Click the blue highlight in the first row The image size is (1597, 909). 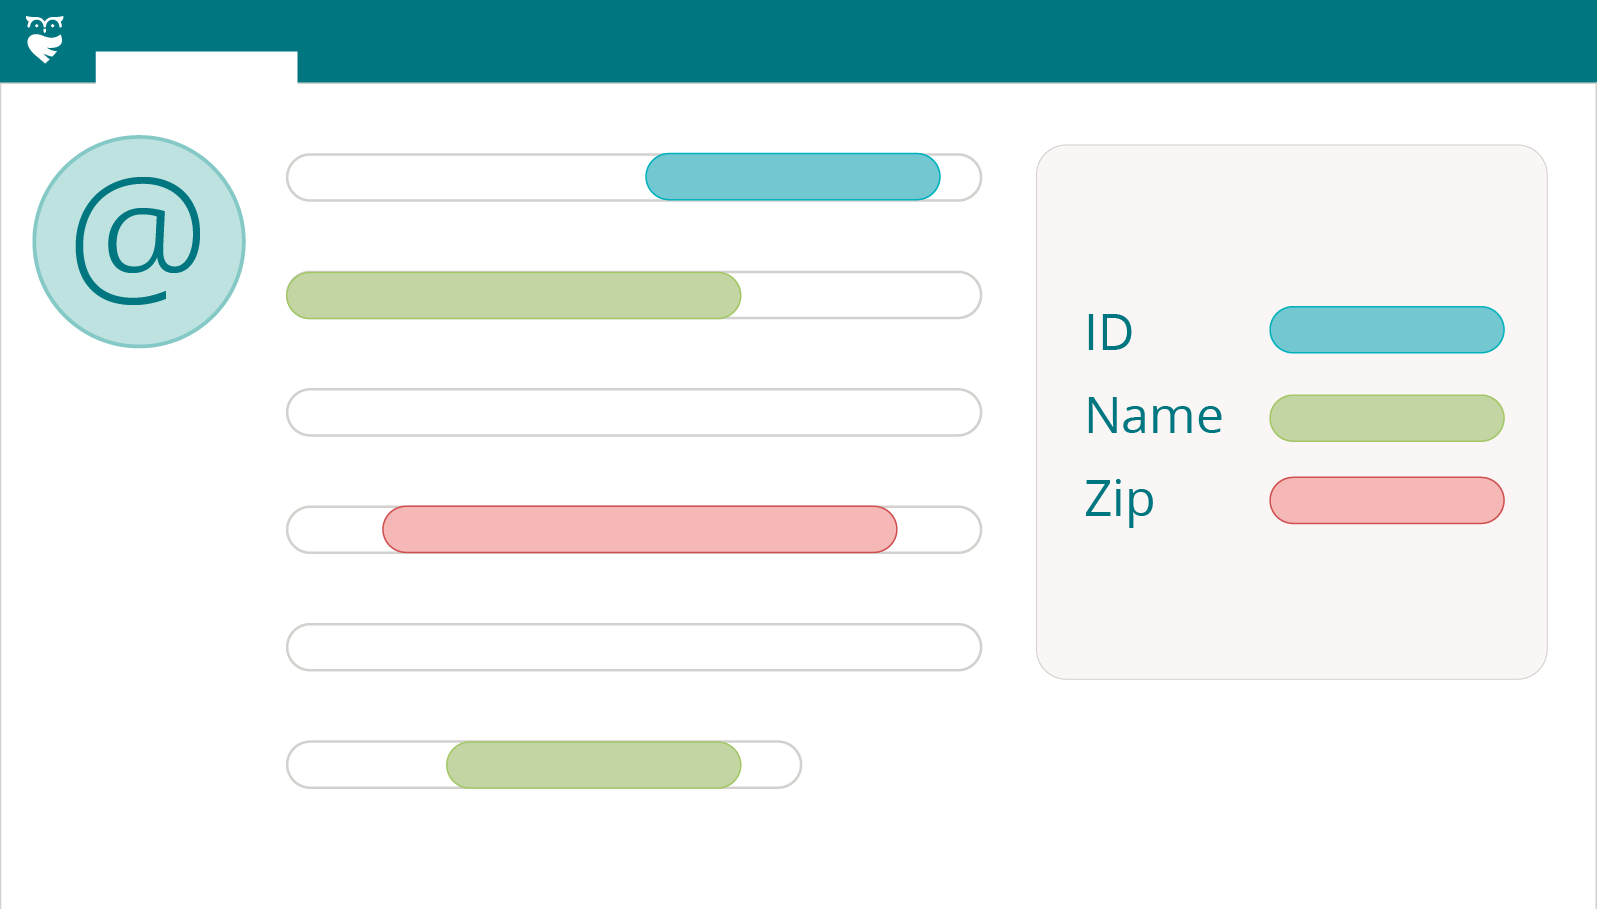click(x=792, y=177)
